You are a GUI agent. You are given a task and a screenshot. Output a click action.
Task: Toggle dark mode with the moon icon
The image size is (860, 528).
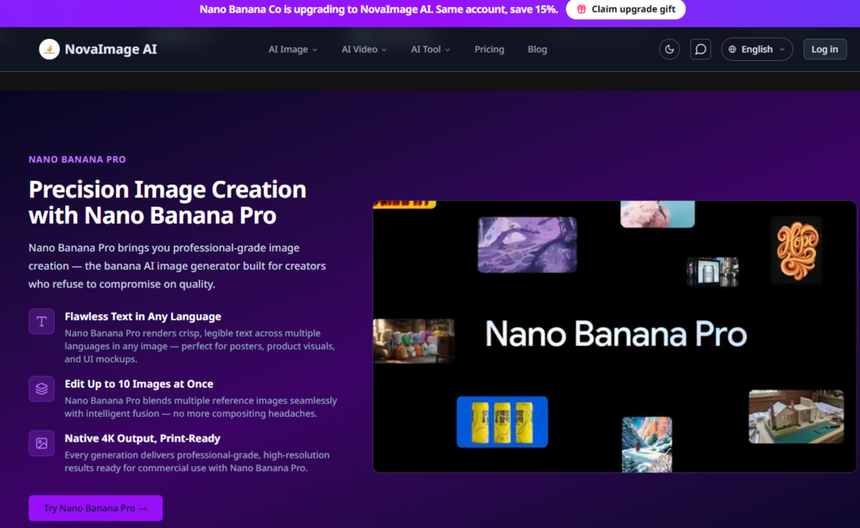pyautogui.click(x=669, y=49)
